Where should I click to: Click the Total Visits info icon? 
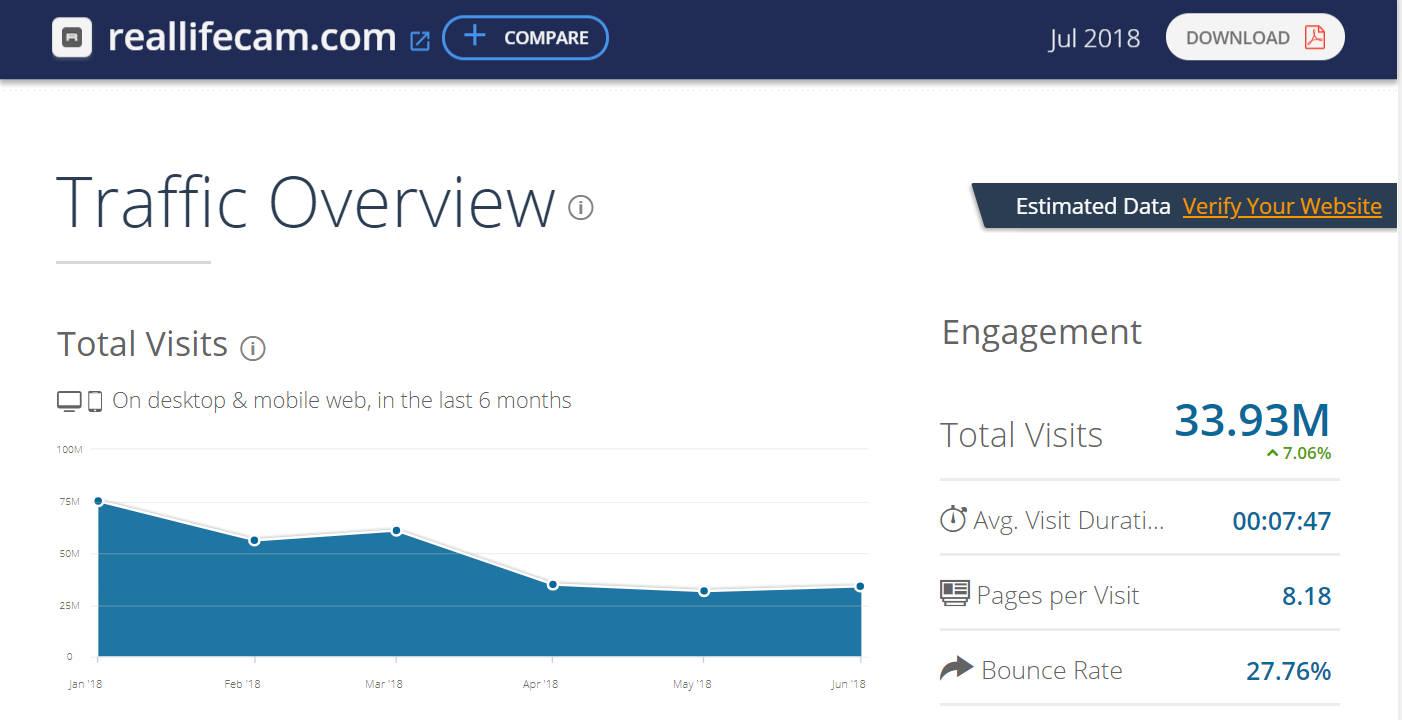point(253,348)
